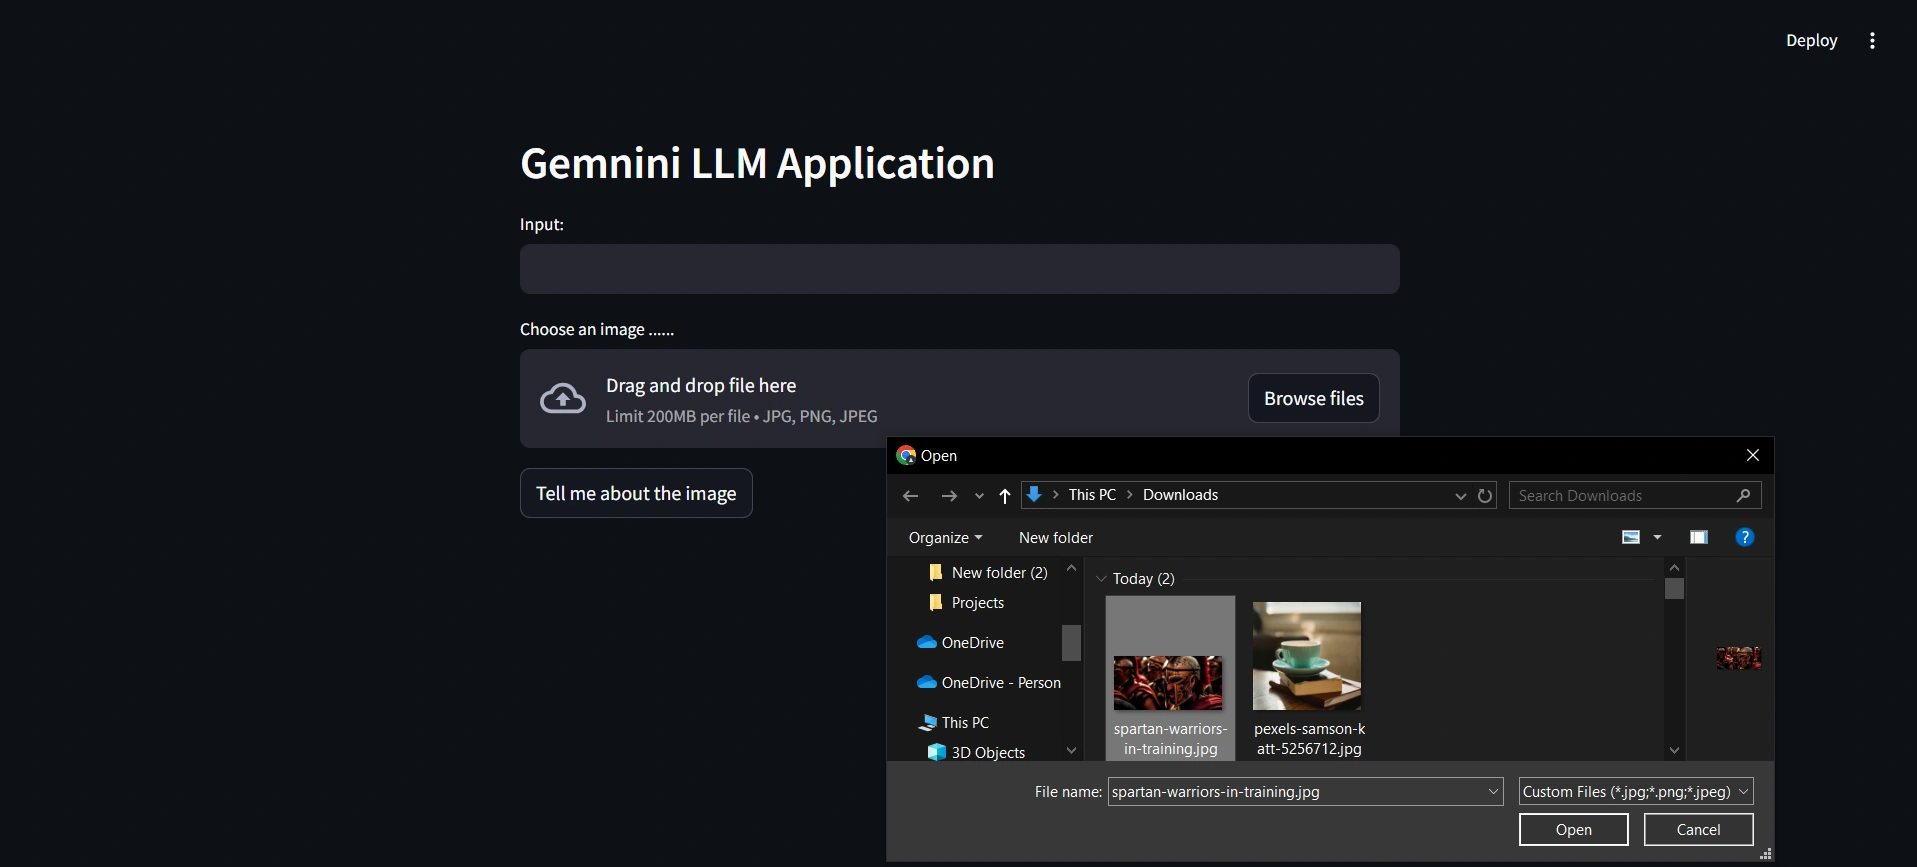Expand the file type filter dropdown
The image size is (1917, 867).
(1744, 792)
